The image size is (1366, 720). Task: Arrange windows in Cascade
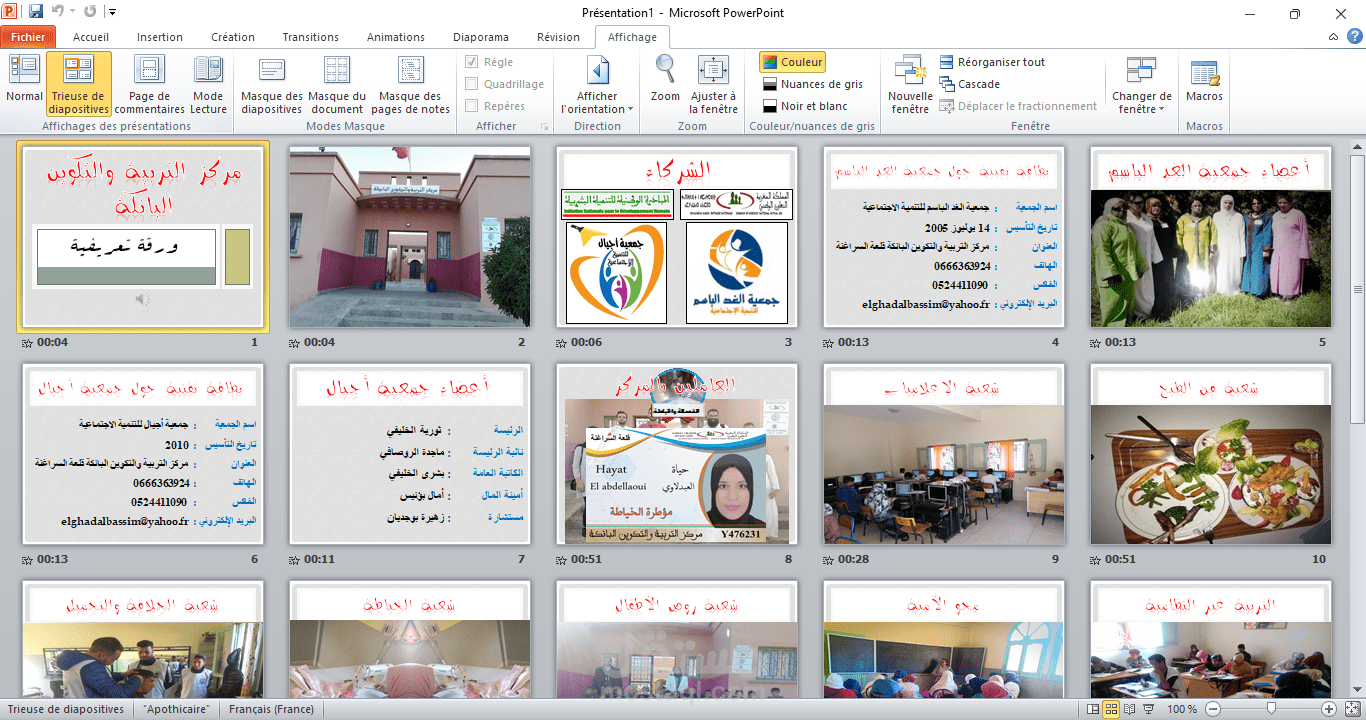(x=970, y=84)
